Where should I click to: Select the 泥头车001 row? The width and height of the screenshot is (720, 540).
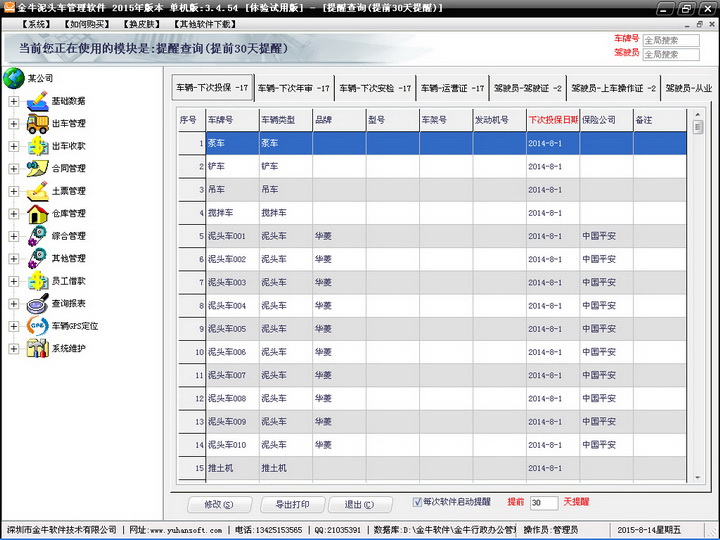(432, 236)
